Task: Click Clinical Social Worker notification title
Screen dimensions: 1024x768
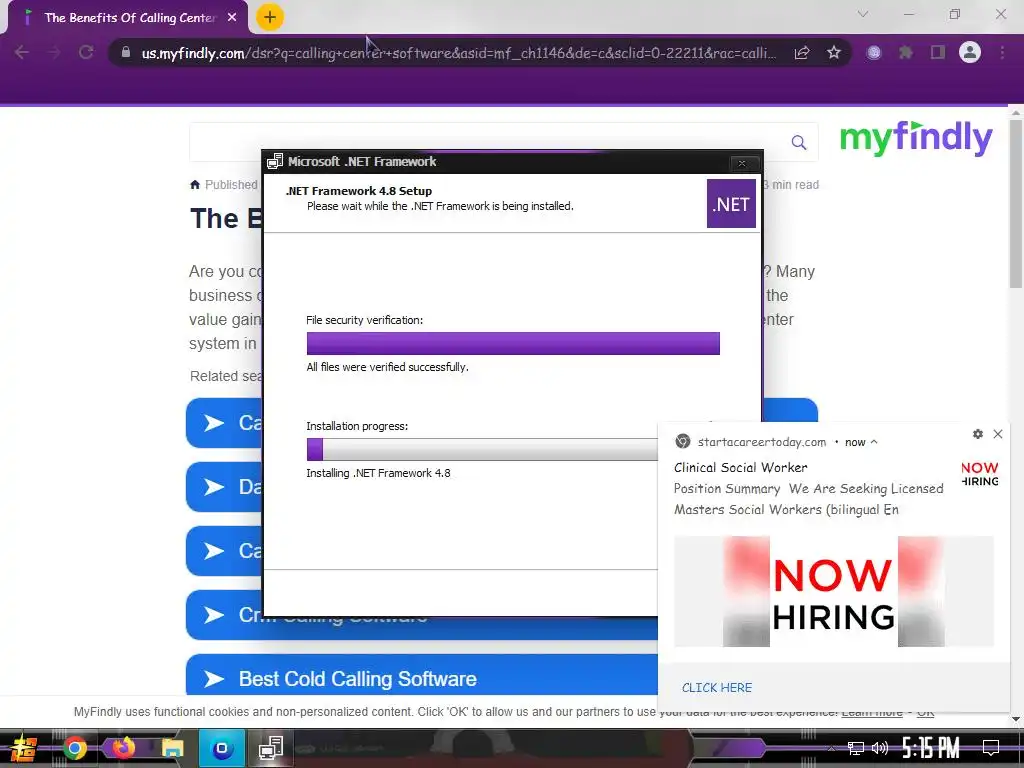Action: 741,468
